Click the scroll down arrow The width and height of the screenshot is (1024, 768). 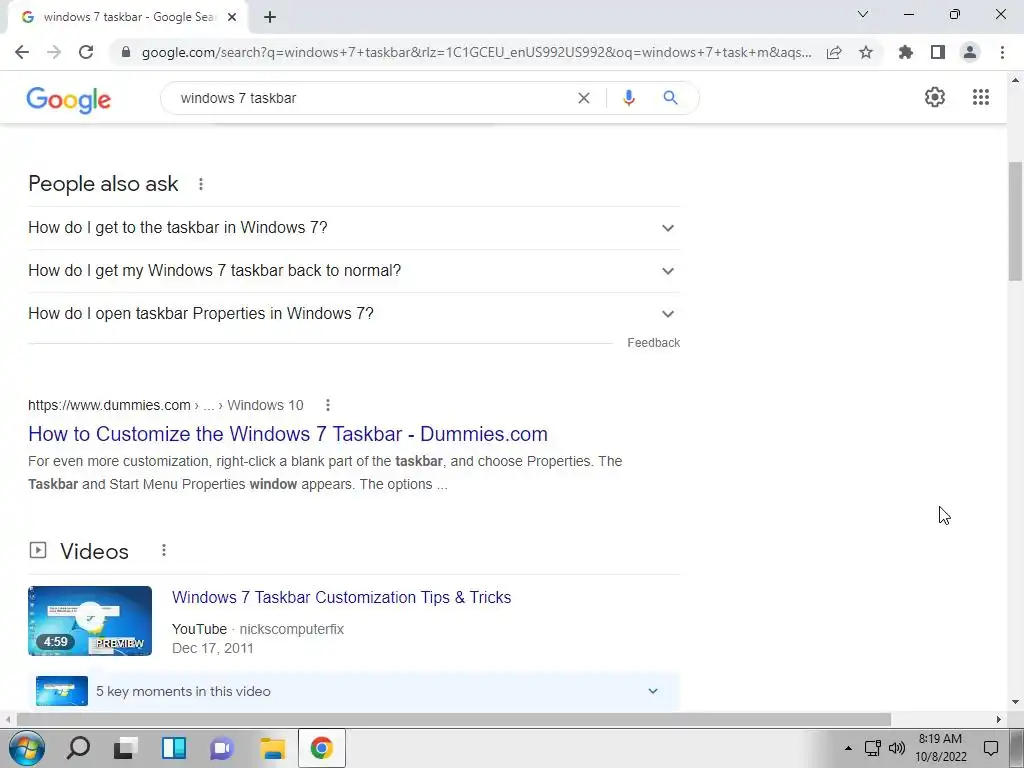click(x=1016, y=703)
